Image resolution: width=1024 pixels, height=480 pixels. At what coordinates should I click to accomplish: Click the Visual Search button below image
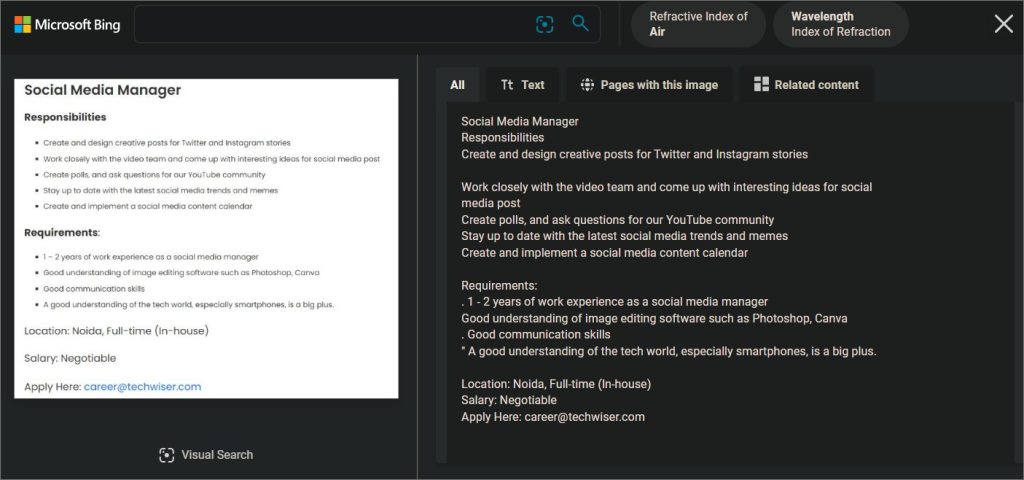[206, 455]
